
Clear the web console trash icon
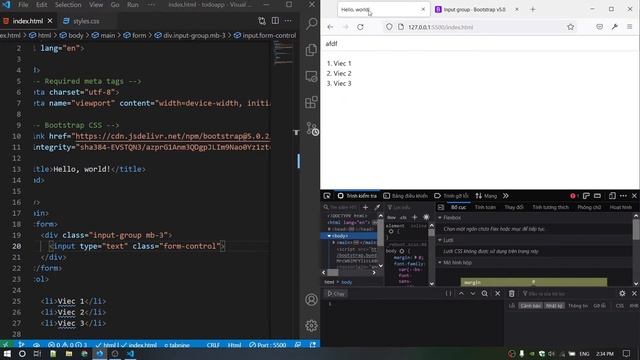pyautogui.click(x=511, y=293)
